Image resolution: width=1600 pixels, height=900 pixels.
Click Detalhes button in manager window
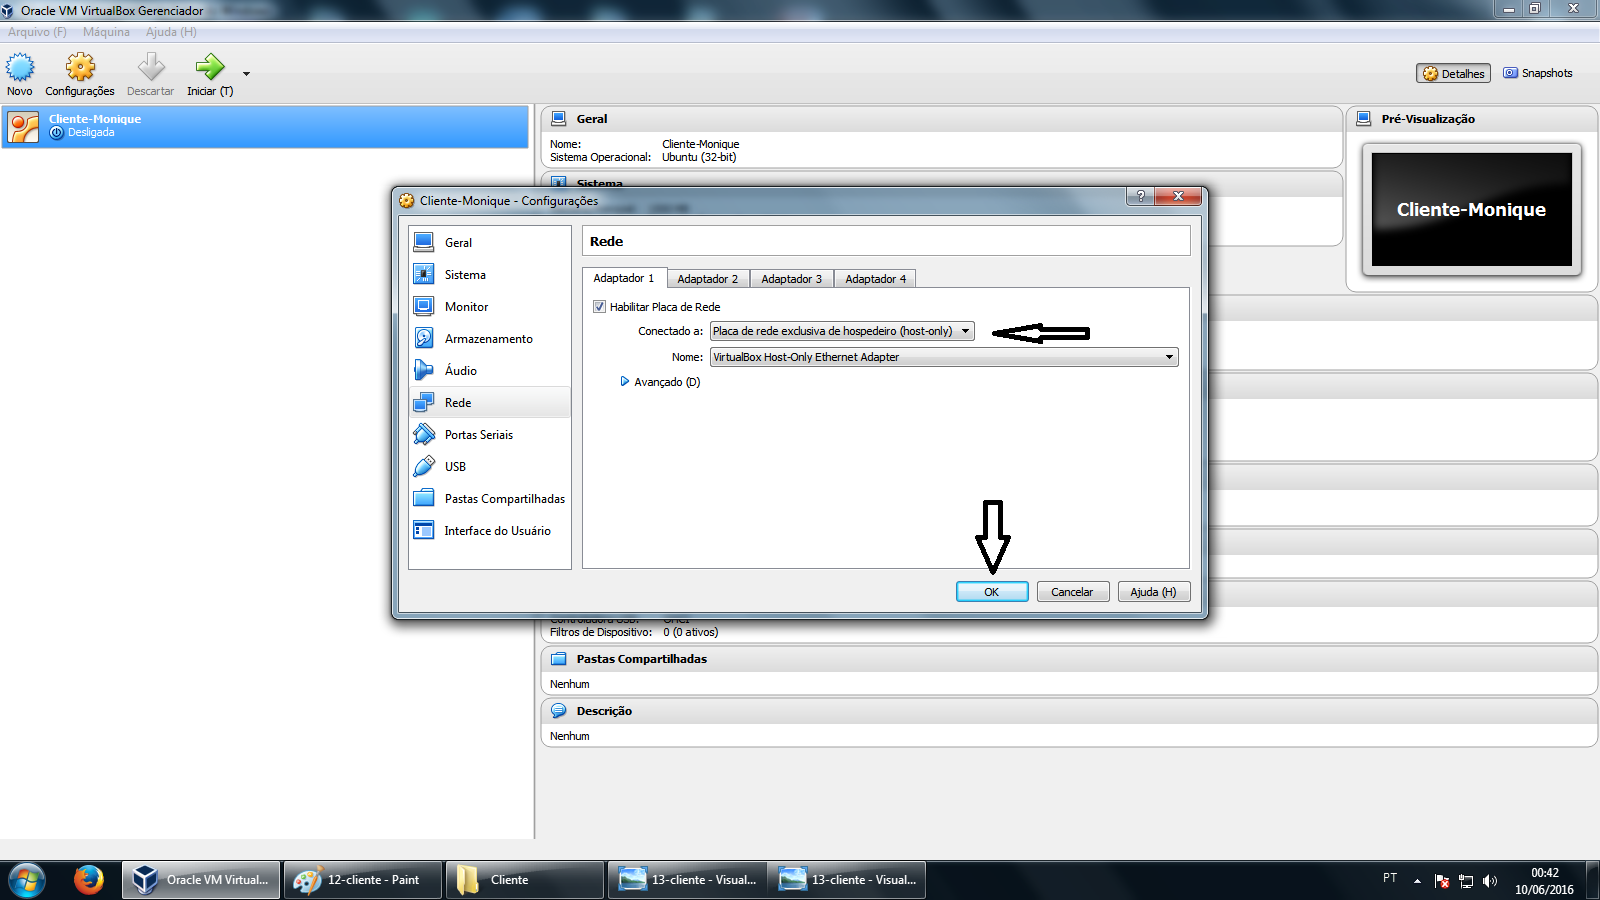tap(1454, 73)
